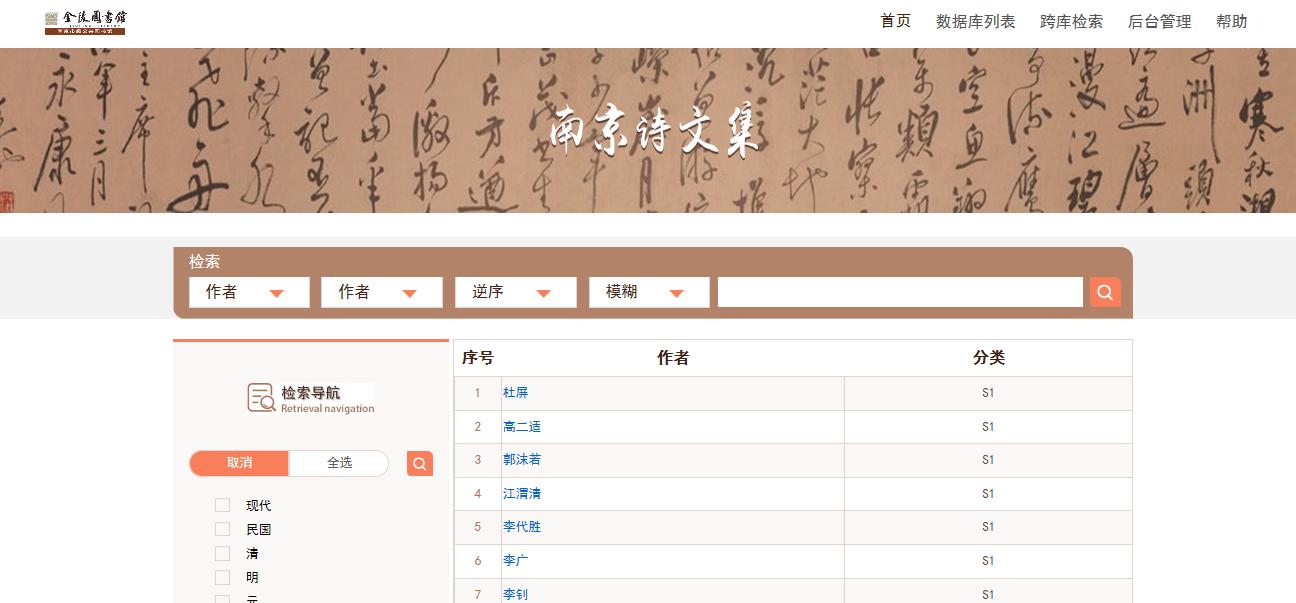This screenshot has width=1296, height=603.
Task: Click the S1 cell in 高二适 row
Action: 988,427
